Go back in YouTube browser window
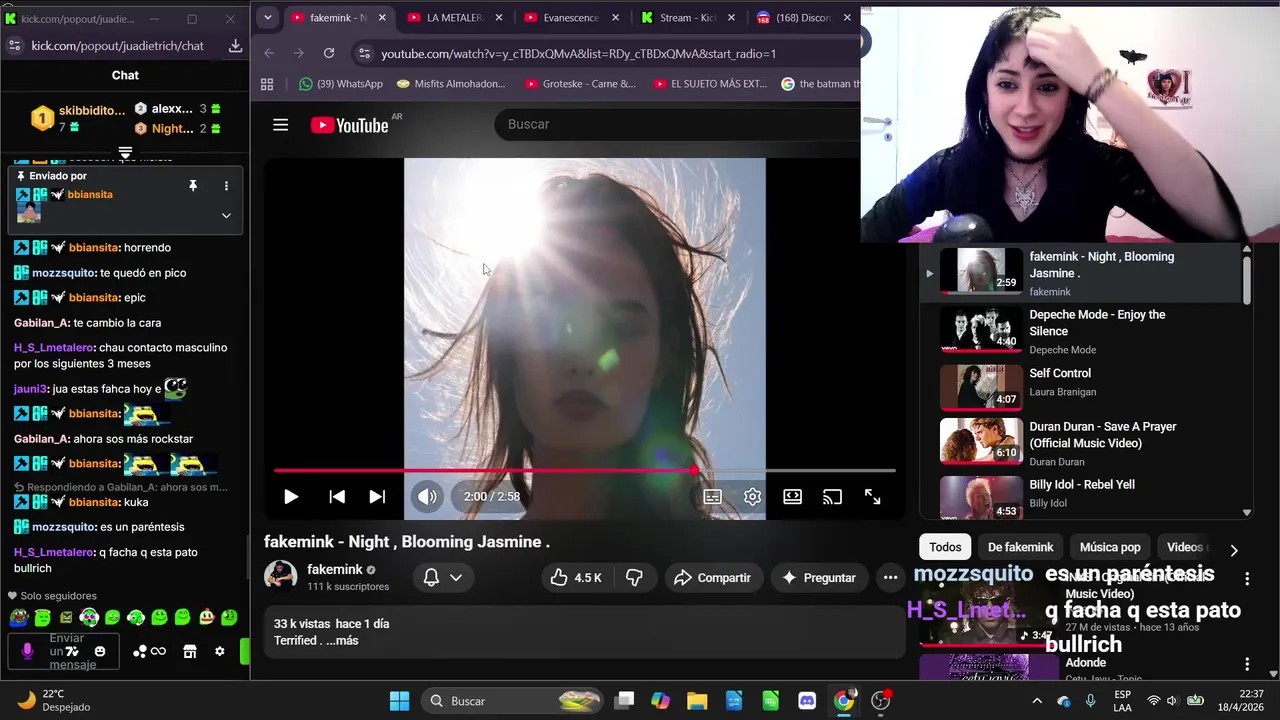The image size is (1280, 720). click(x=269, y=53)
